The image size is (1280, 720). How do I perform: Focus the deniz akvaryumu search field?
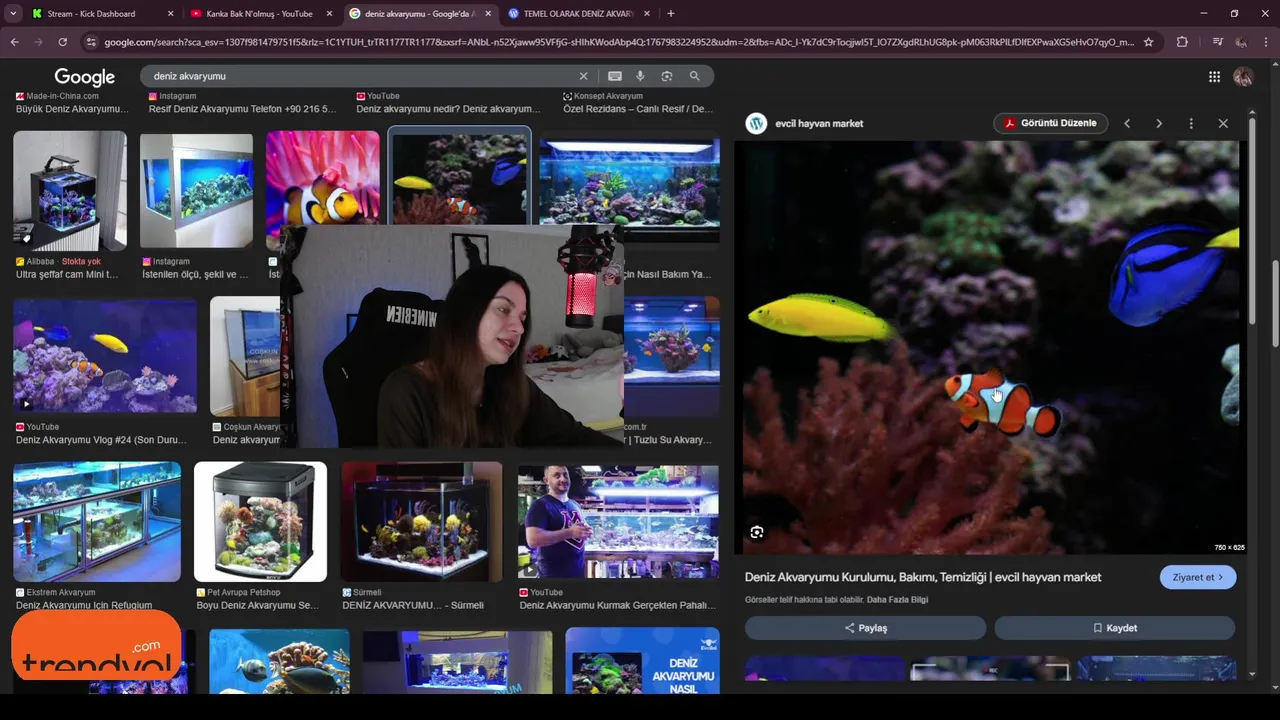point(360,76)
